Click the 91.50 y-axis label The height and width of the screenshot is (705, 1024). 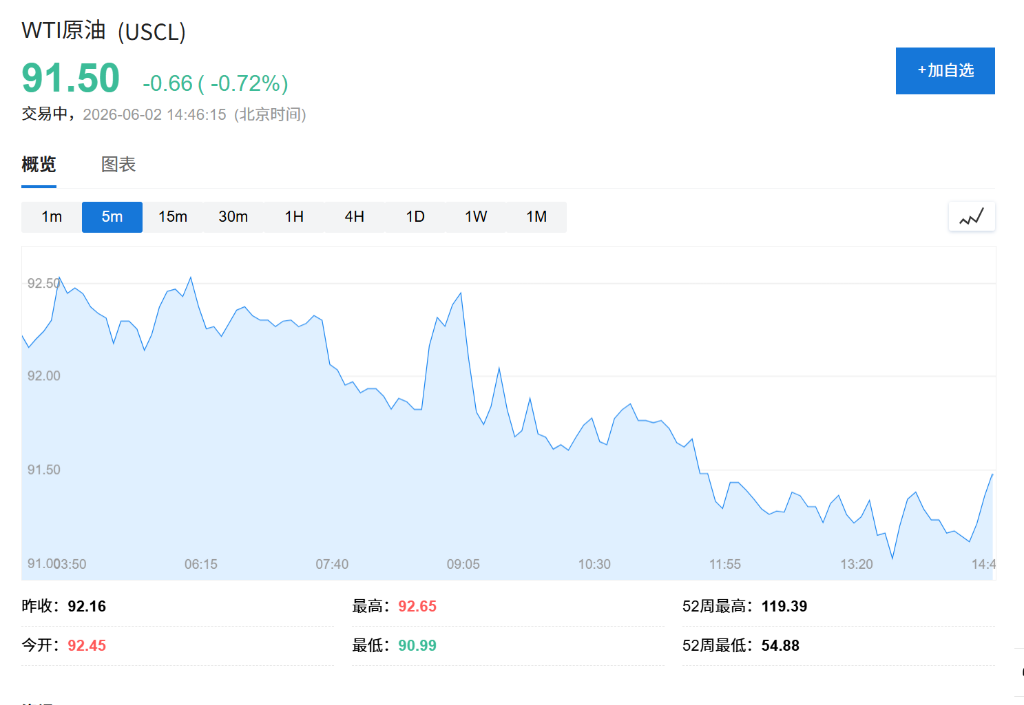44,470
